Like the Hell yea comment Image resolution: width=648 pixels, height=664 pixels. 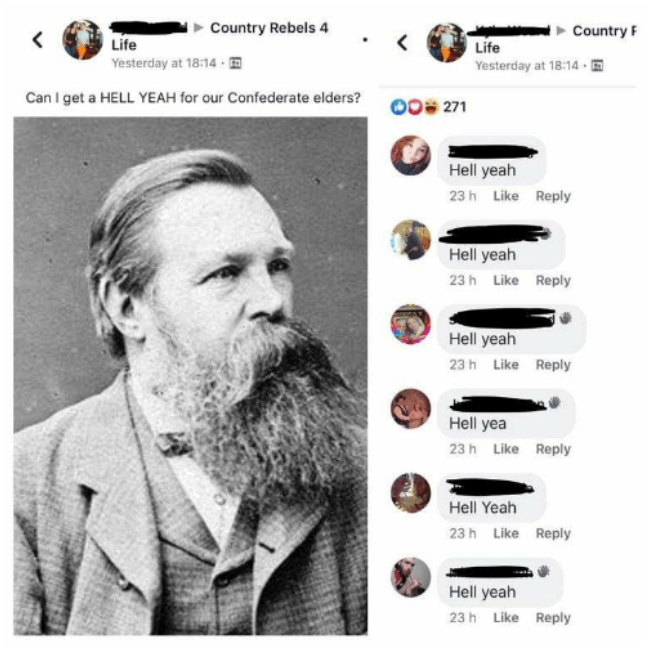[506, 449]
